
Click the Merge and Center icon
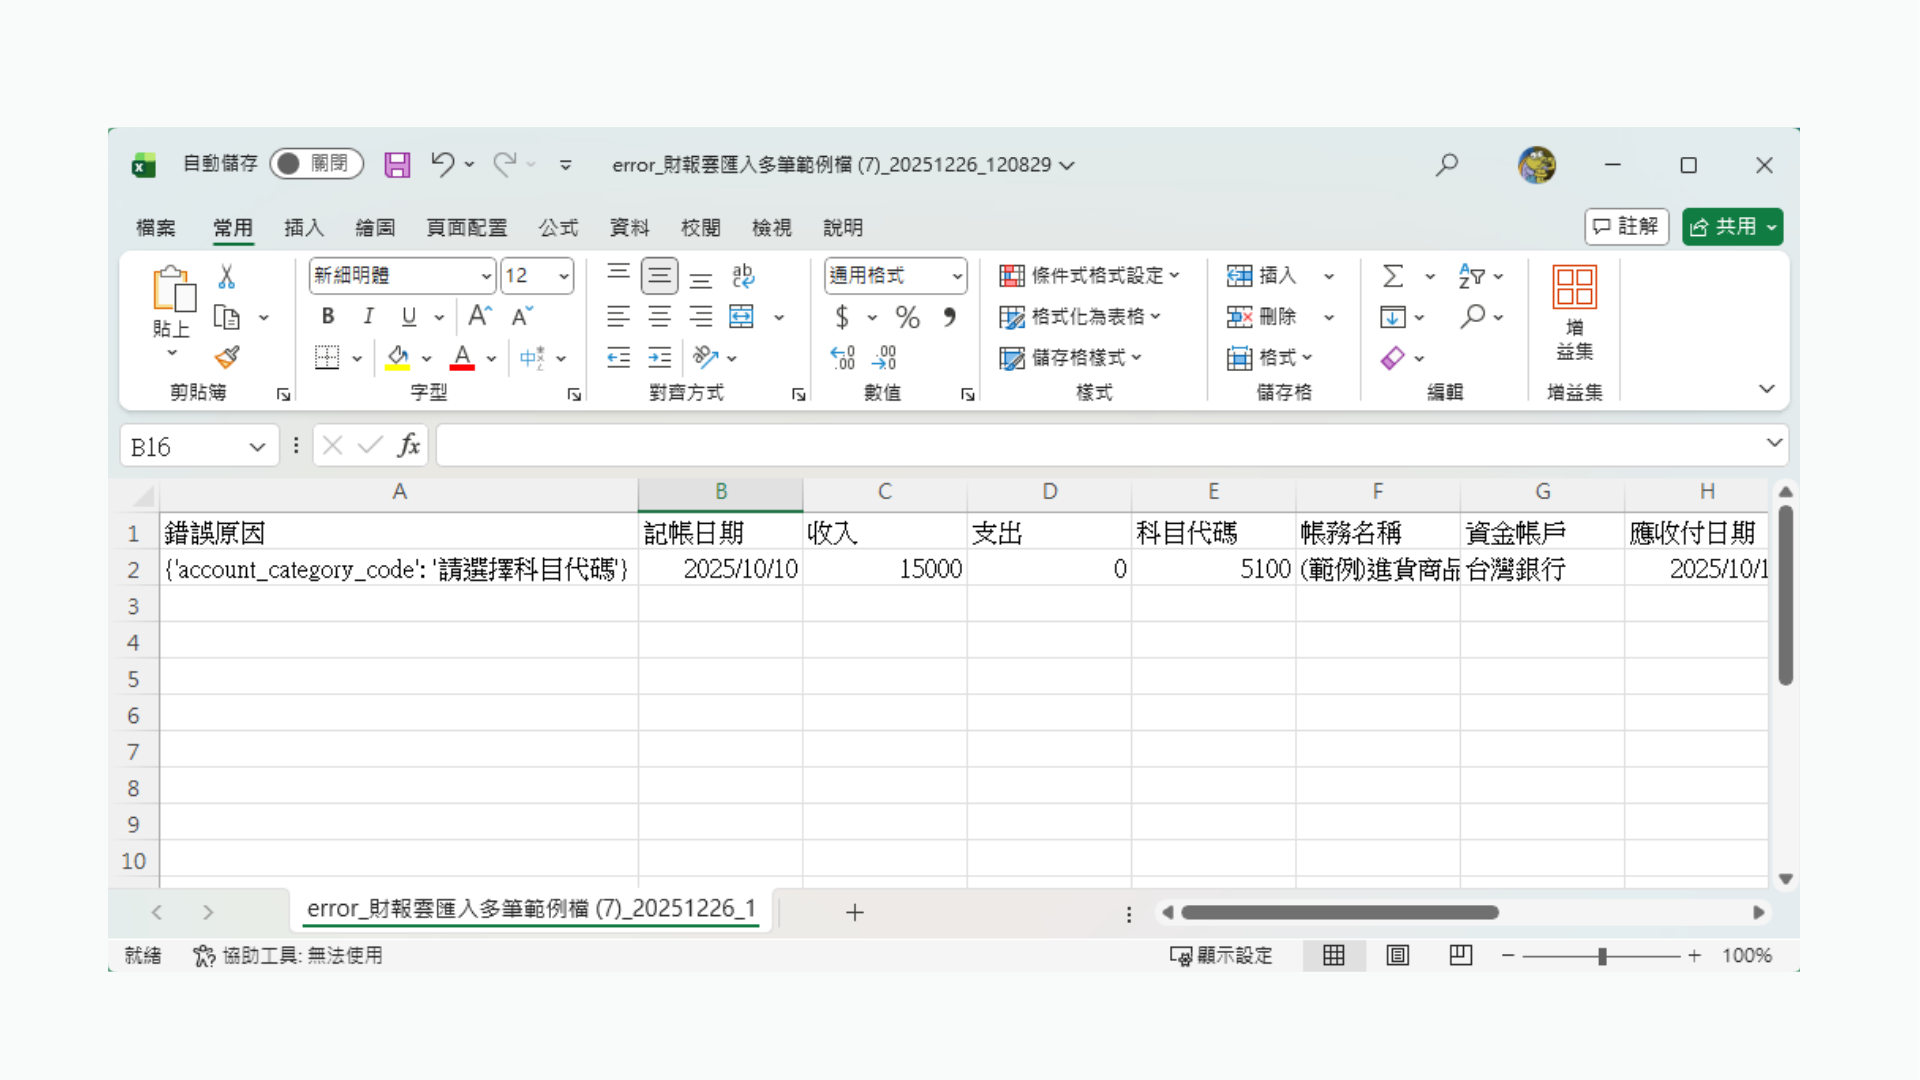pos(742,317)
